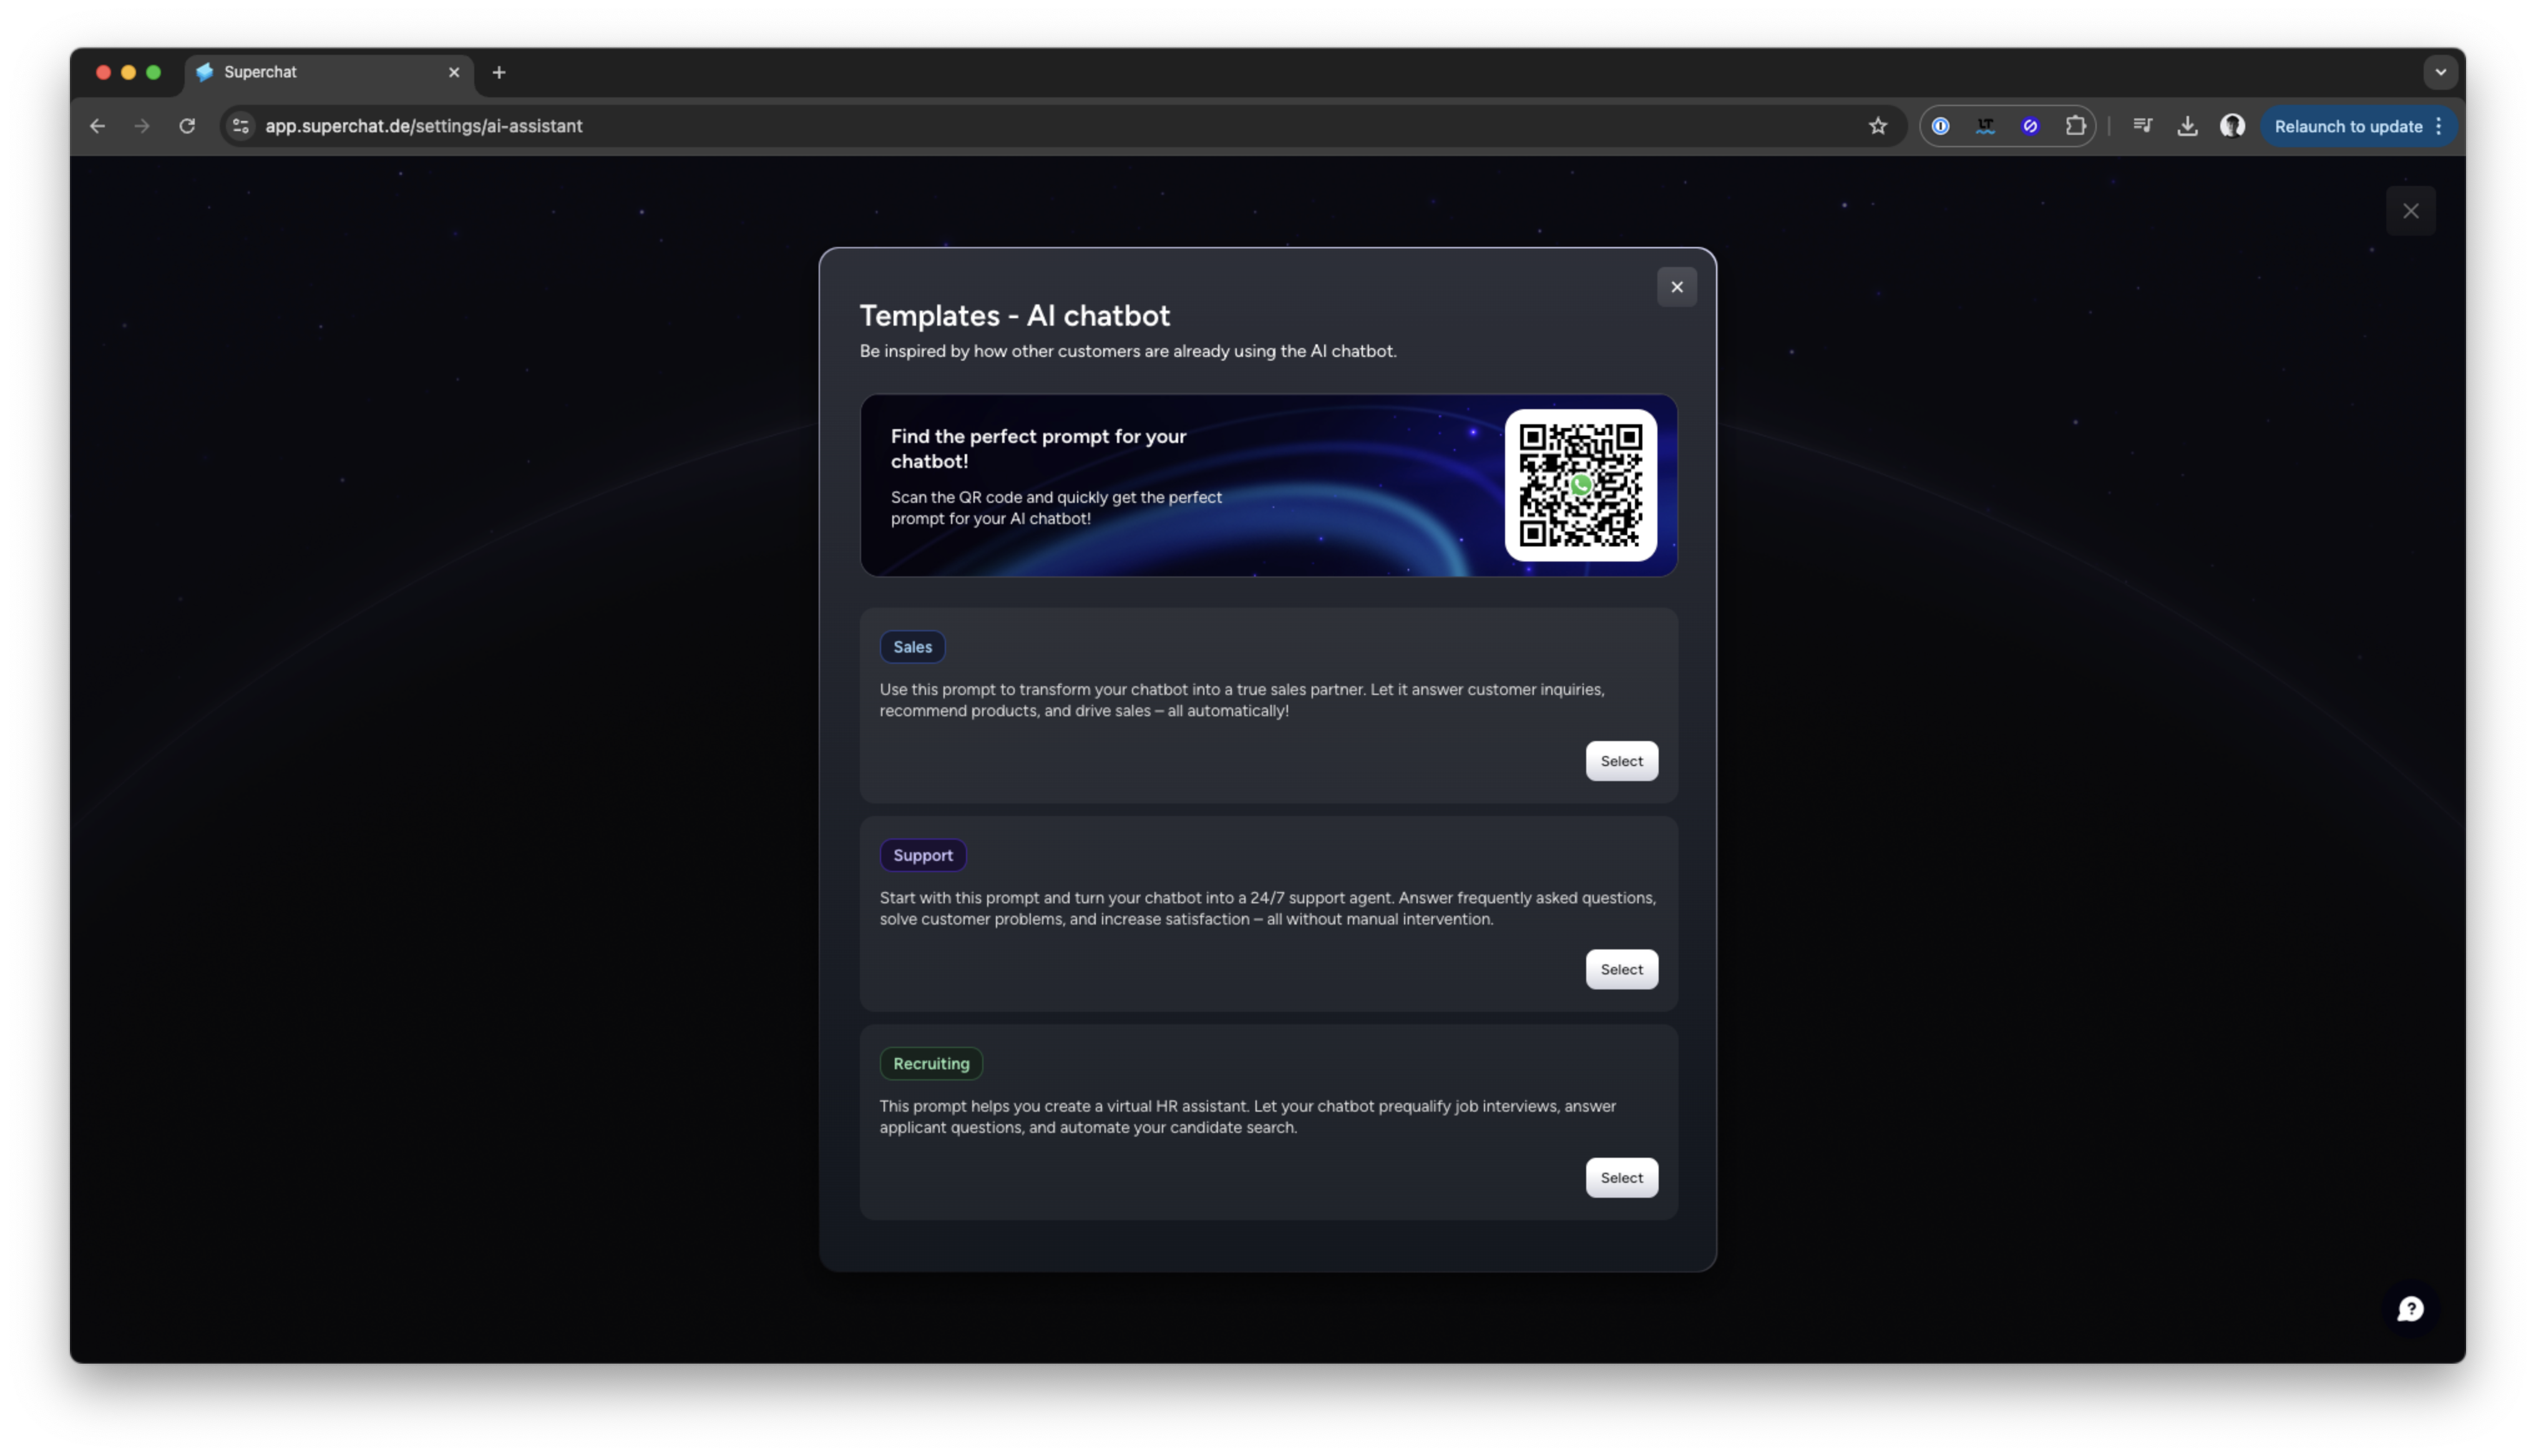Open the media control icon
This screenshot has width=2536, height=1456.
click(x=2142, y=126)
